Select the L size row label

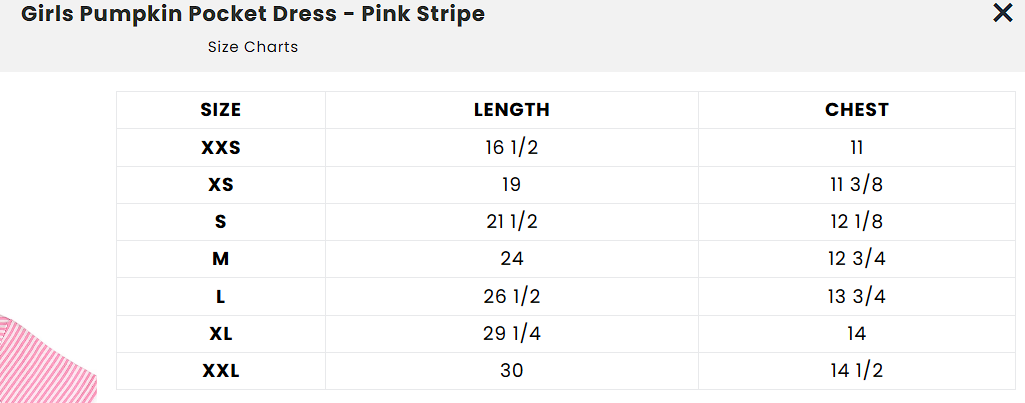(221, 297)
